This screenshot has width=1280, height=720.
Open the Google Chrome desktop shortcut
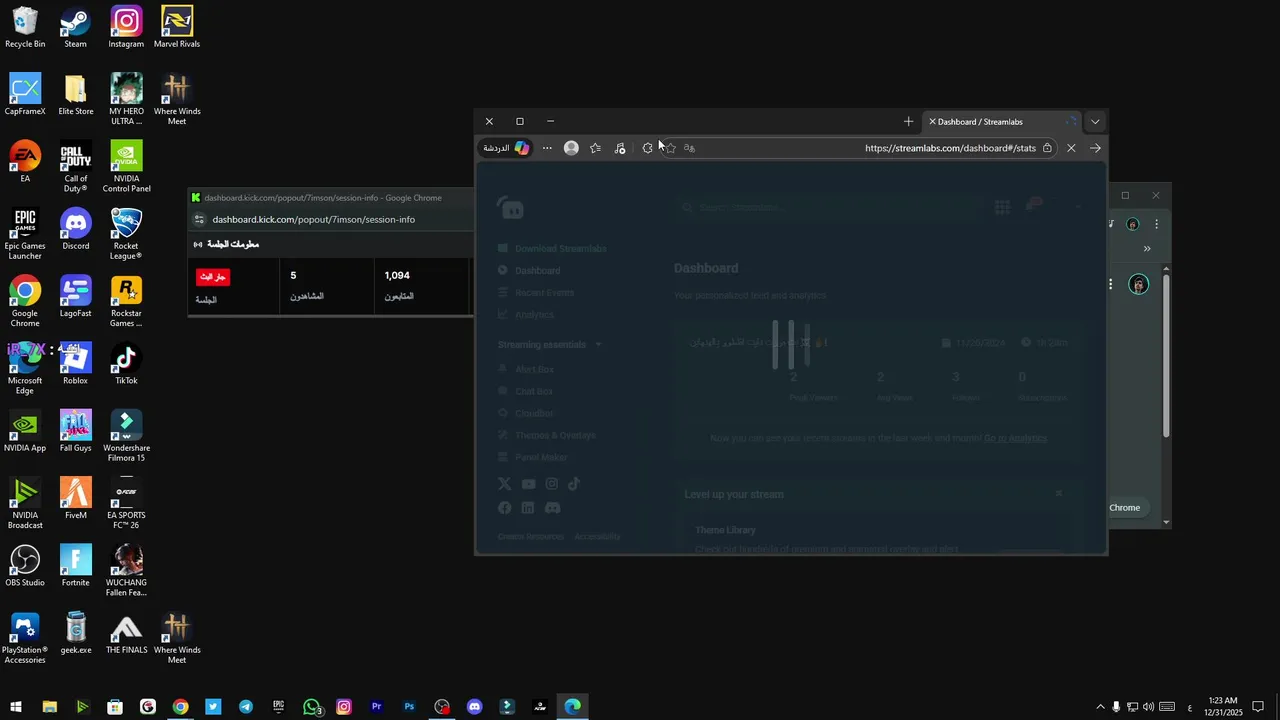(x=25, y=300)
